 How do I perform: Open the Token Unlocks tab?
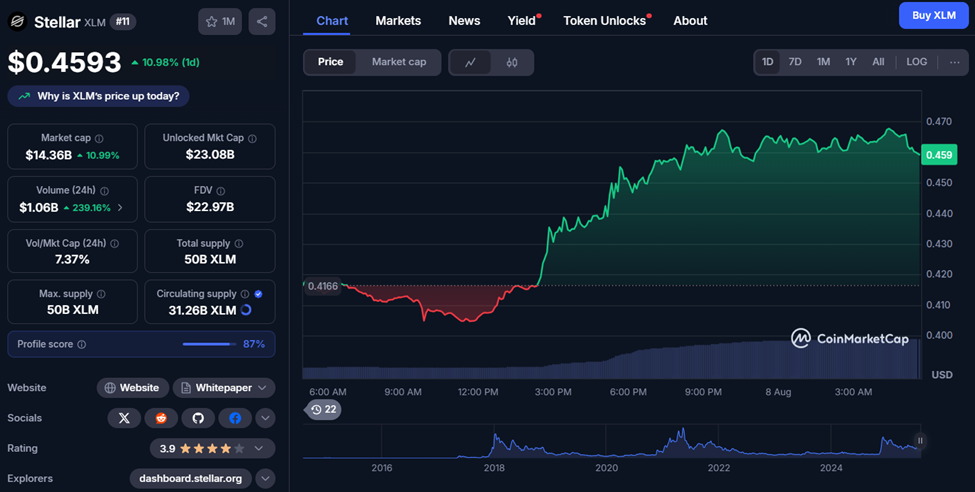[604, 21]
